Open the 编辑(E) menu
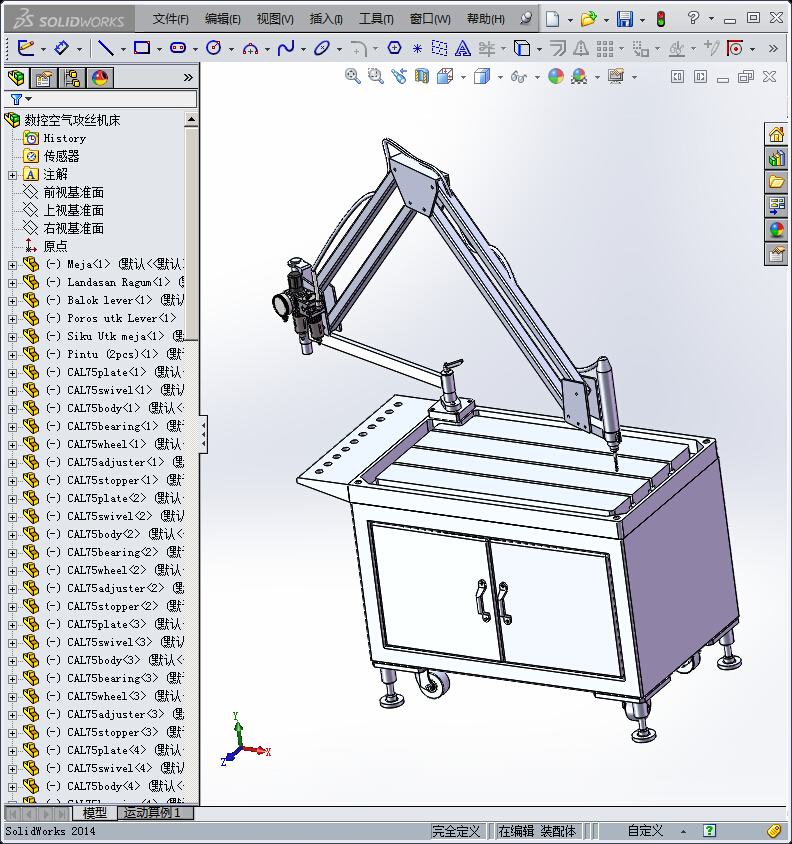792x844 pixels. click(222, 19)
